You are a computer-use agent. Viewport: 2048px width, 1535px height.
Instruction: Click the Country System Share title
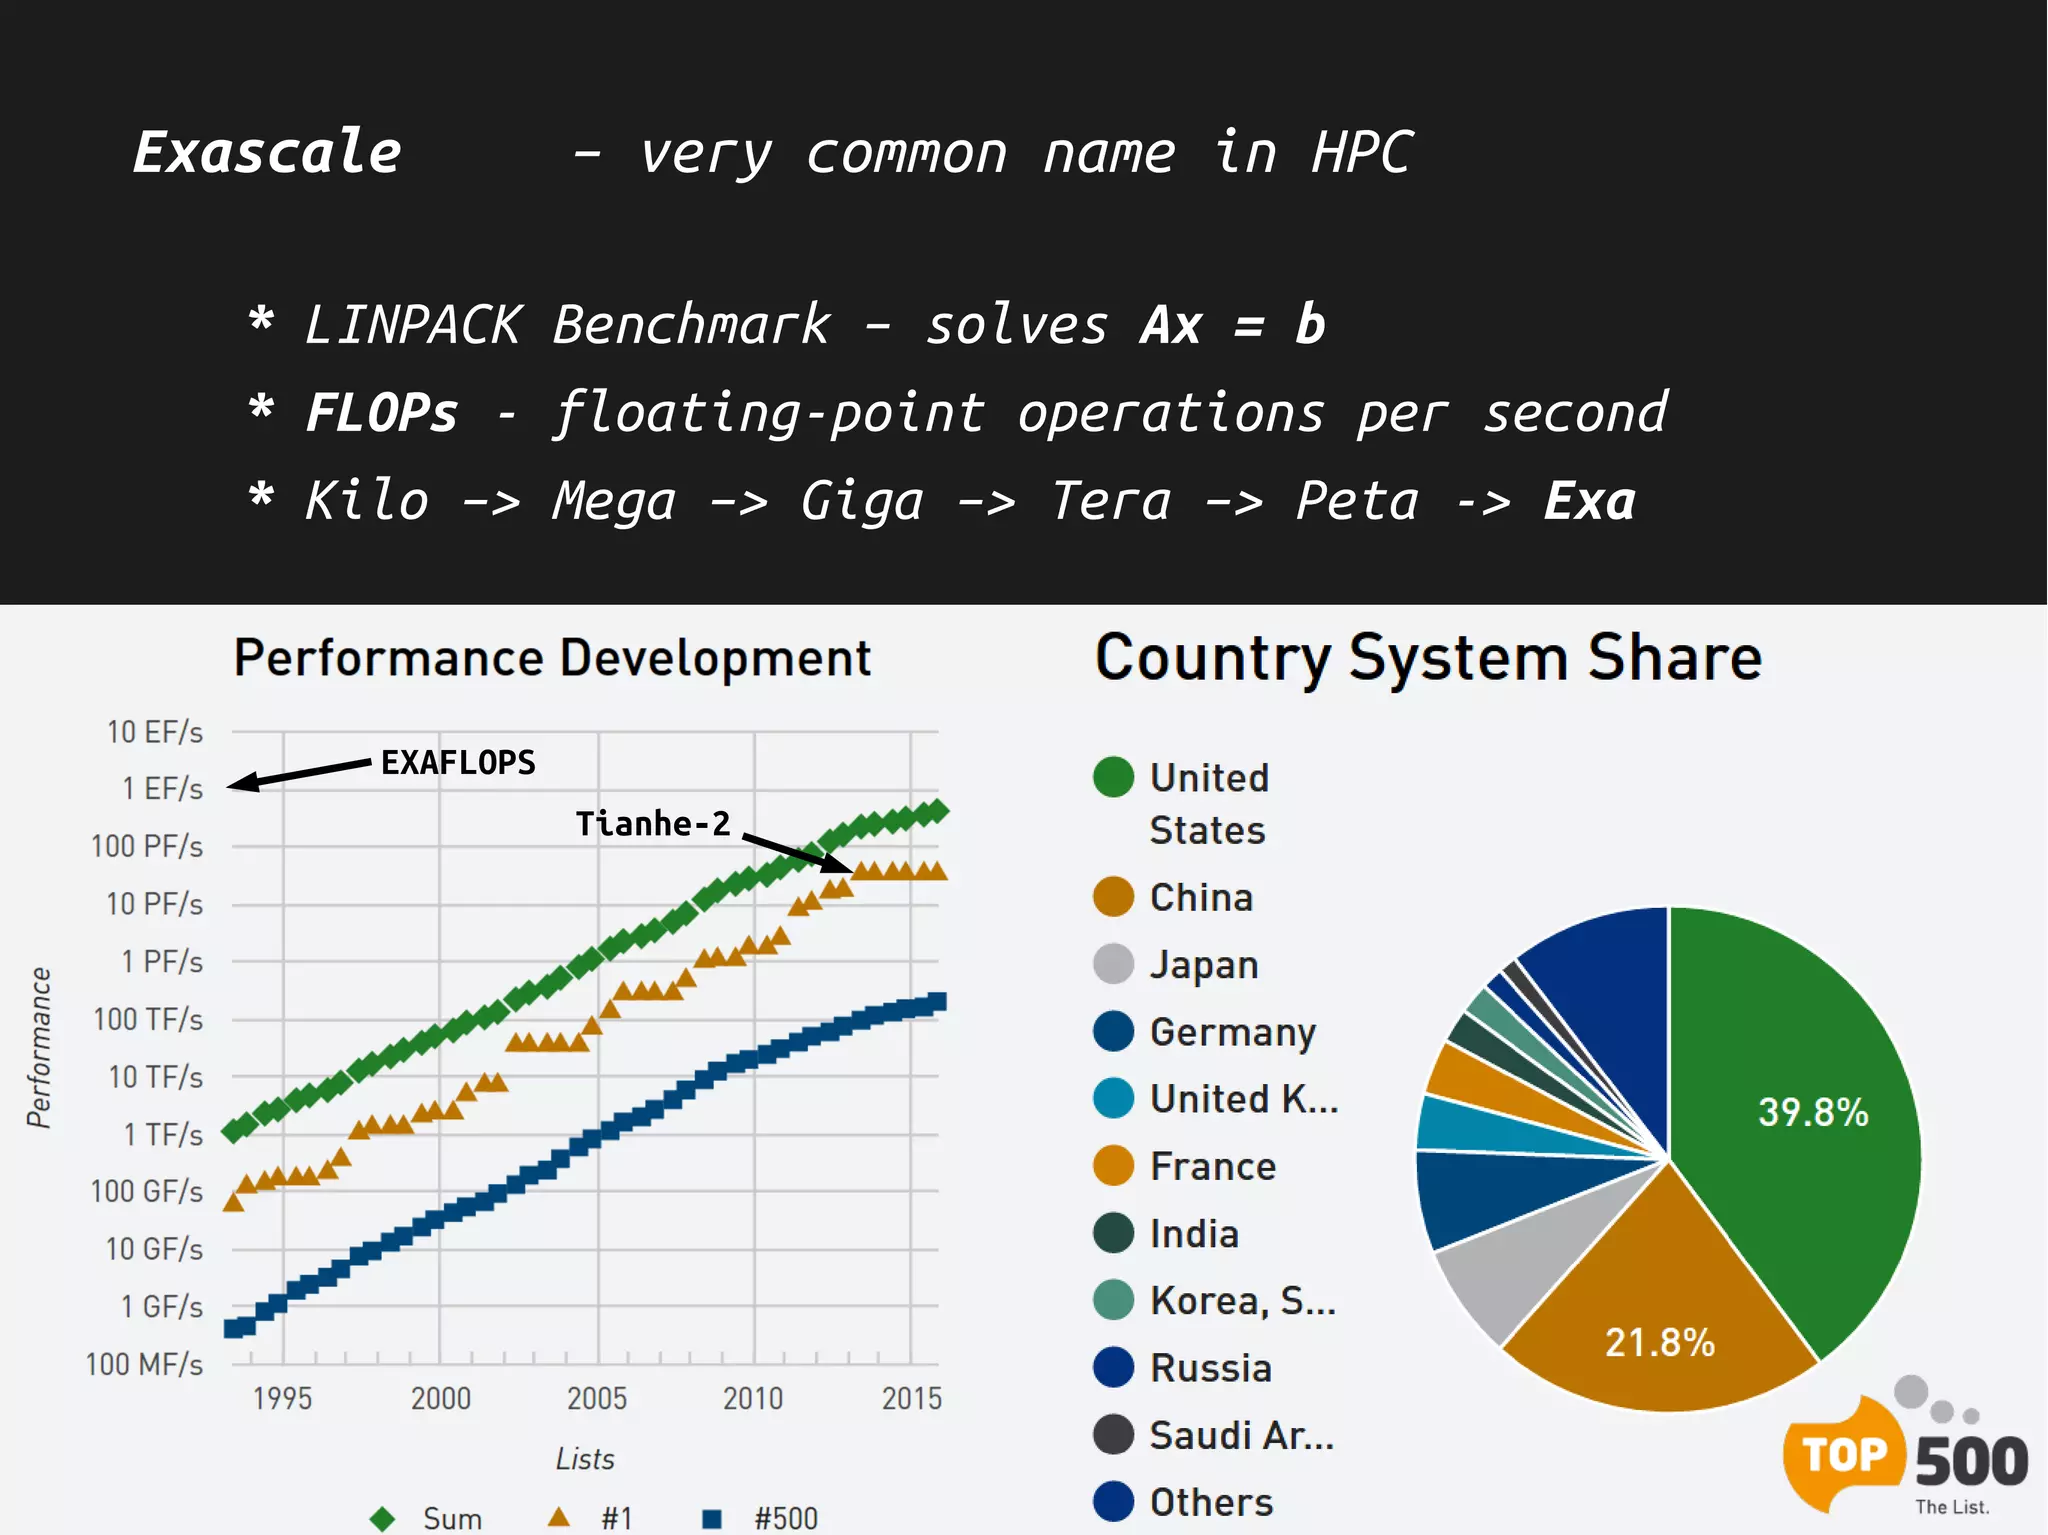click(1428, 658)
